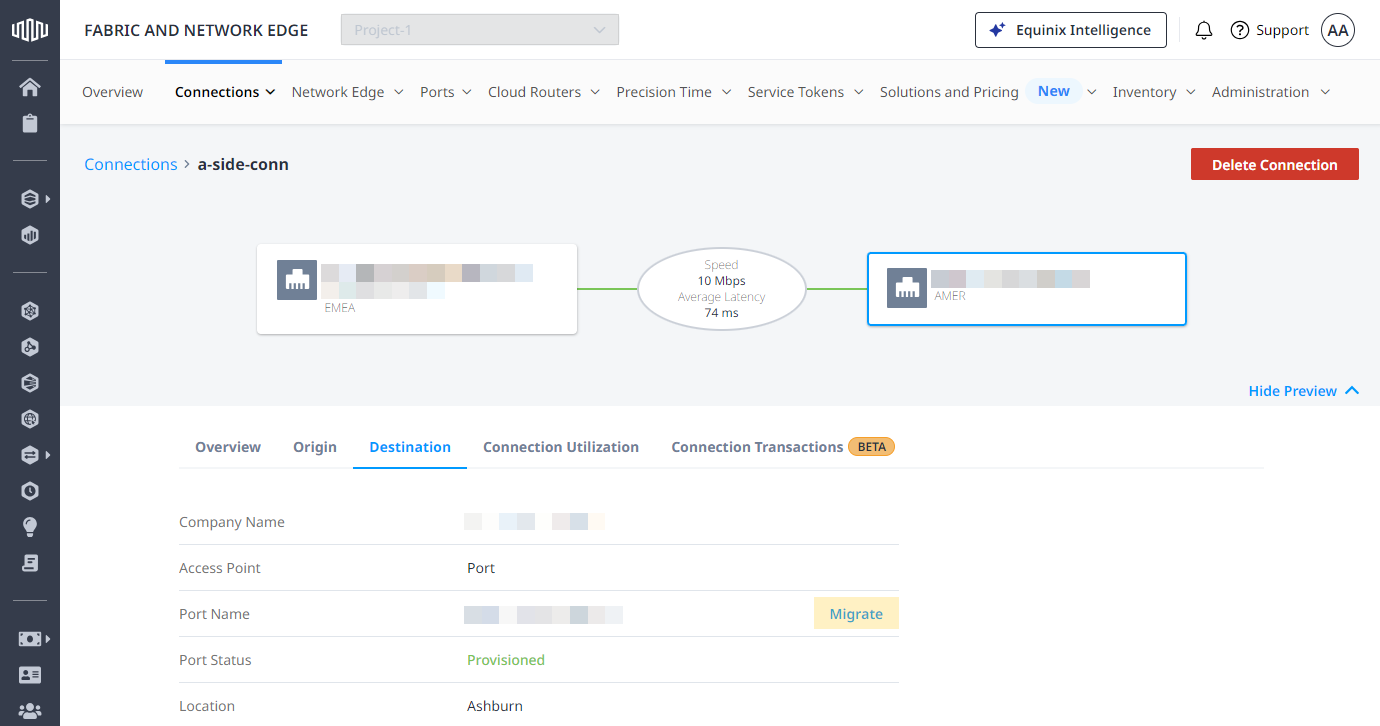Click the Support link text
Screen dimensions: 1380x726
(1282, 30)
